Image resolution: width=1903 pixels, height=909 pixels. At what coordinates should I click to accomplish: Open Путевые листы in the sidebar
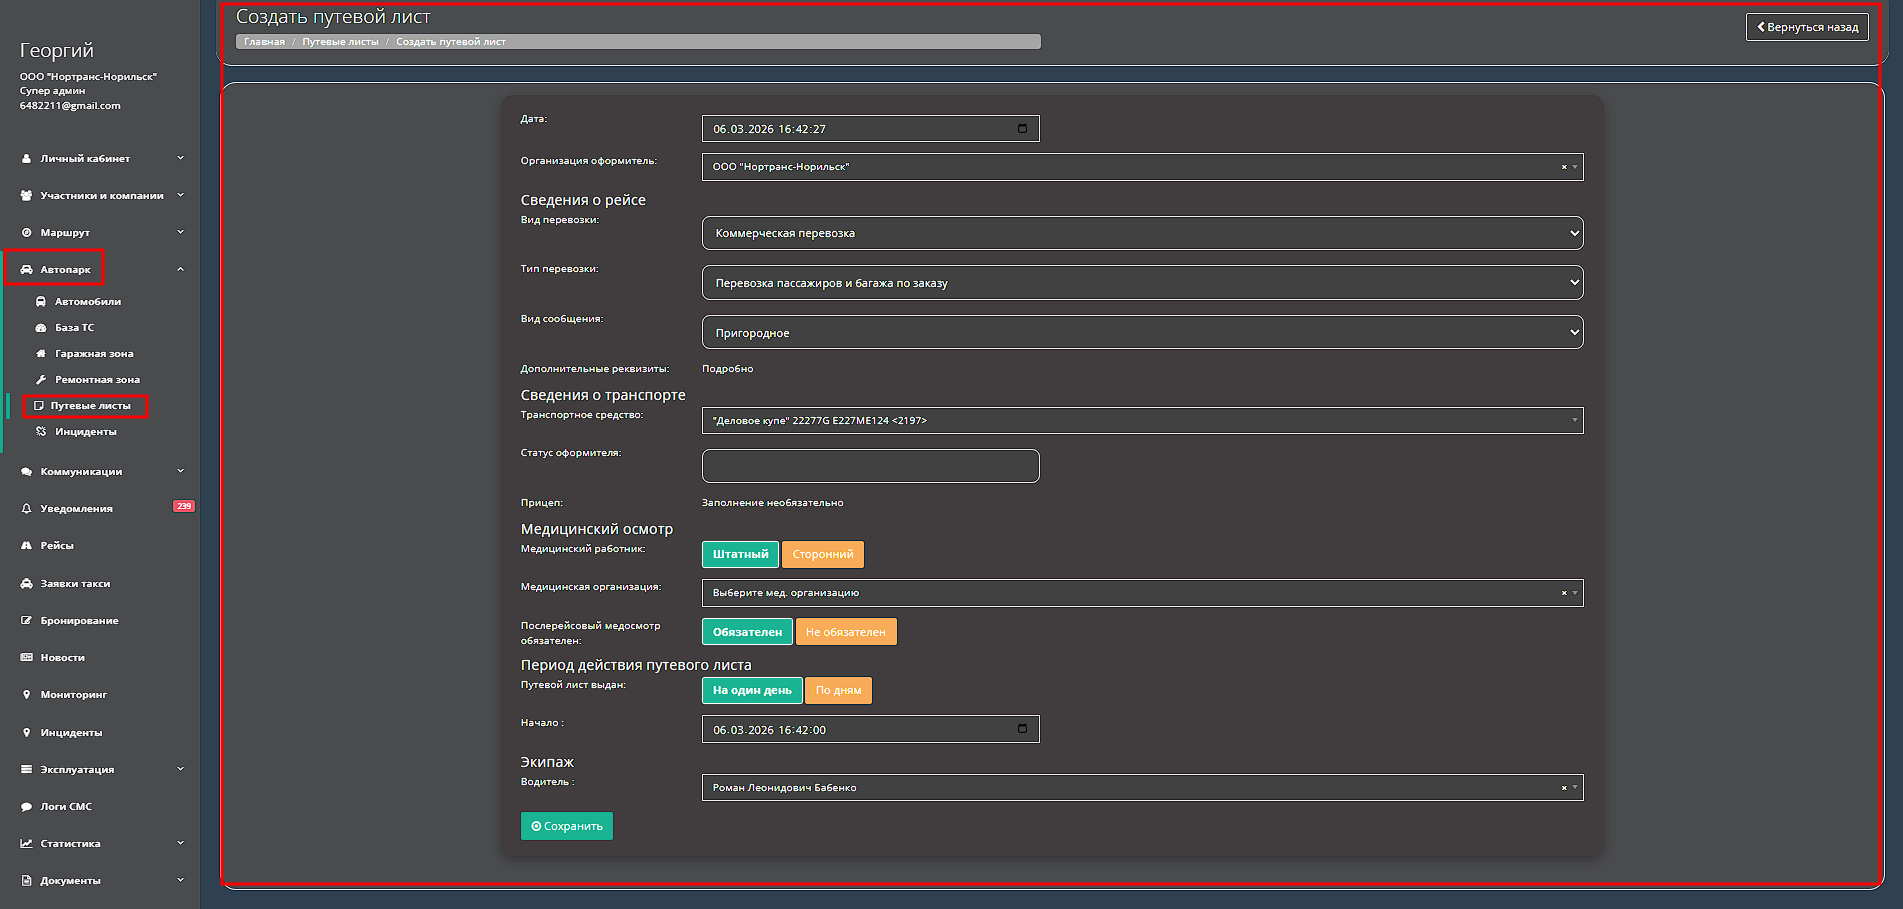(90, 406)
